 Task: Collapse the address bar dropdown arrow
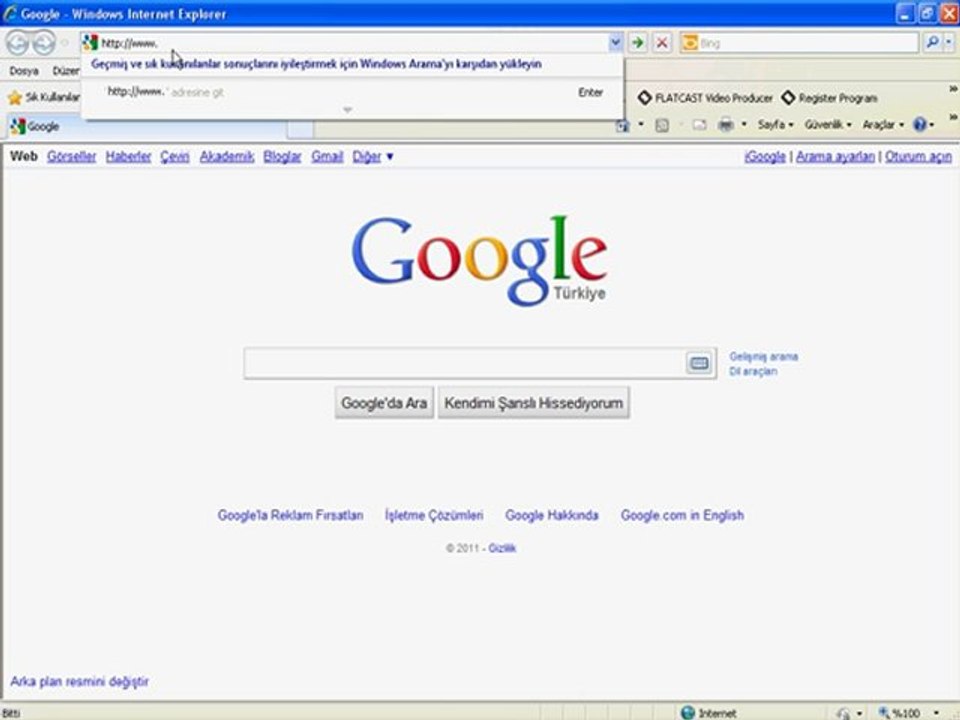[615, 43]
